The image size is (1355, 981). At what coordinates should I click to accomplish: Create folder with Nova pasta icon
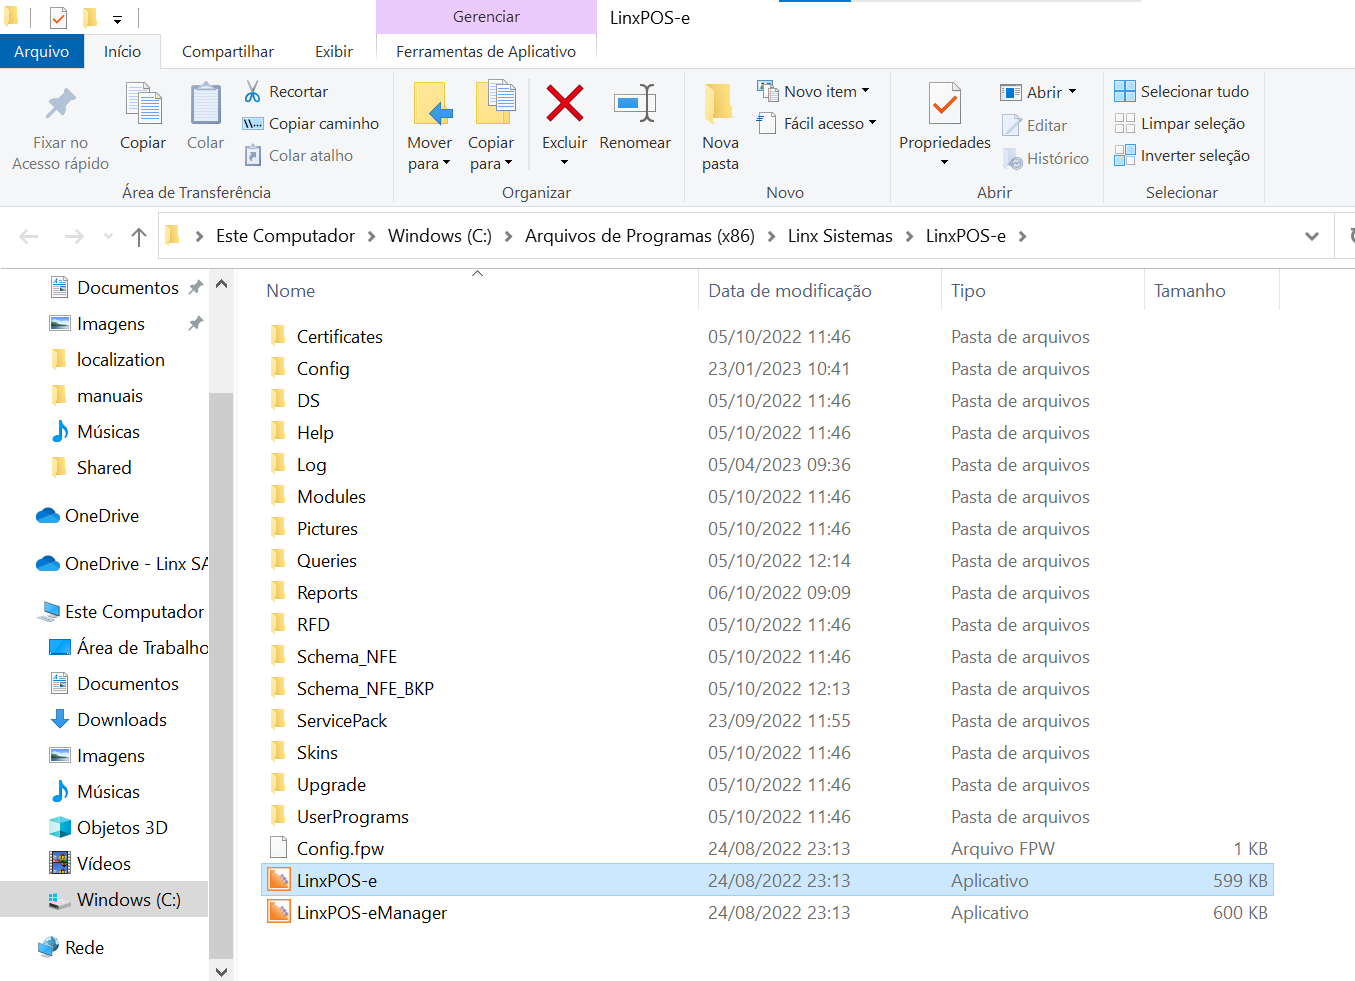click(x=720, y=103)
